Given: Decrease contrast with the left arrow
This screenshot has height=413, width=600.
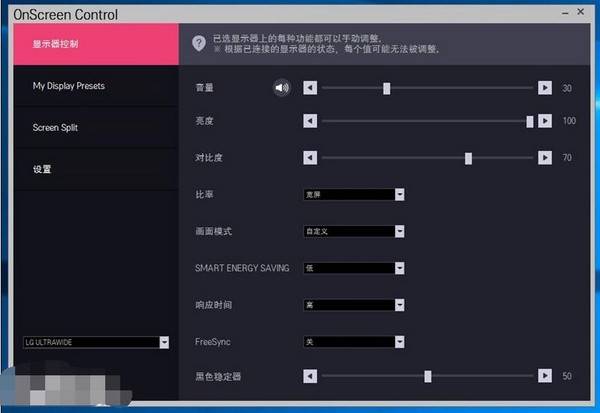Looking at the screenshot, I should click(x=310, y=158).
